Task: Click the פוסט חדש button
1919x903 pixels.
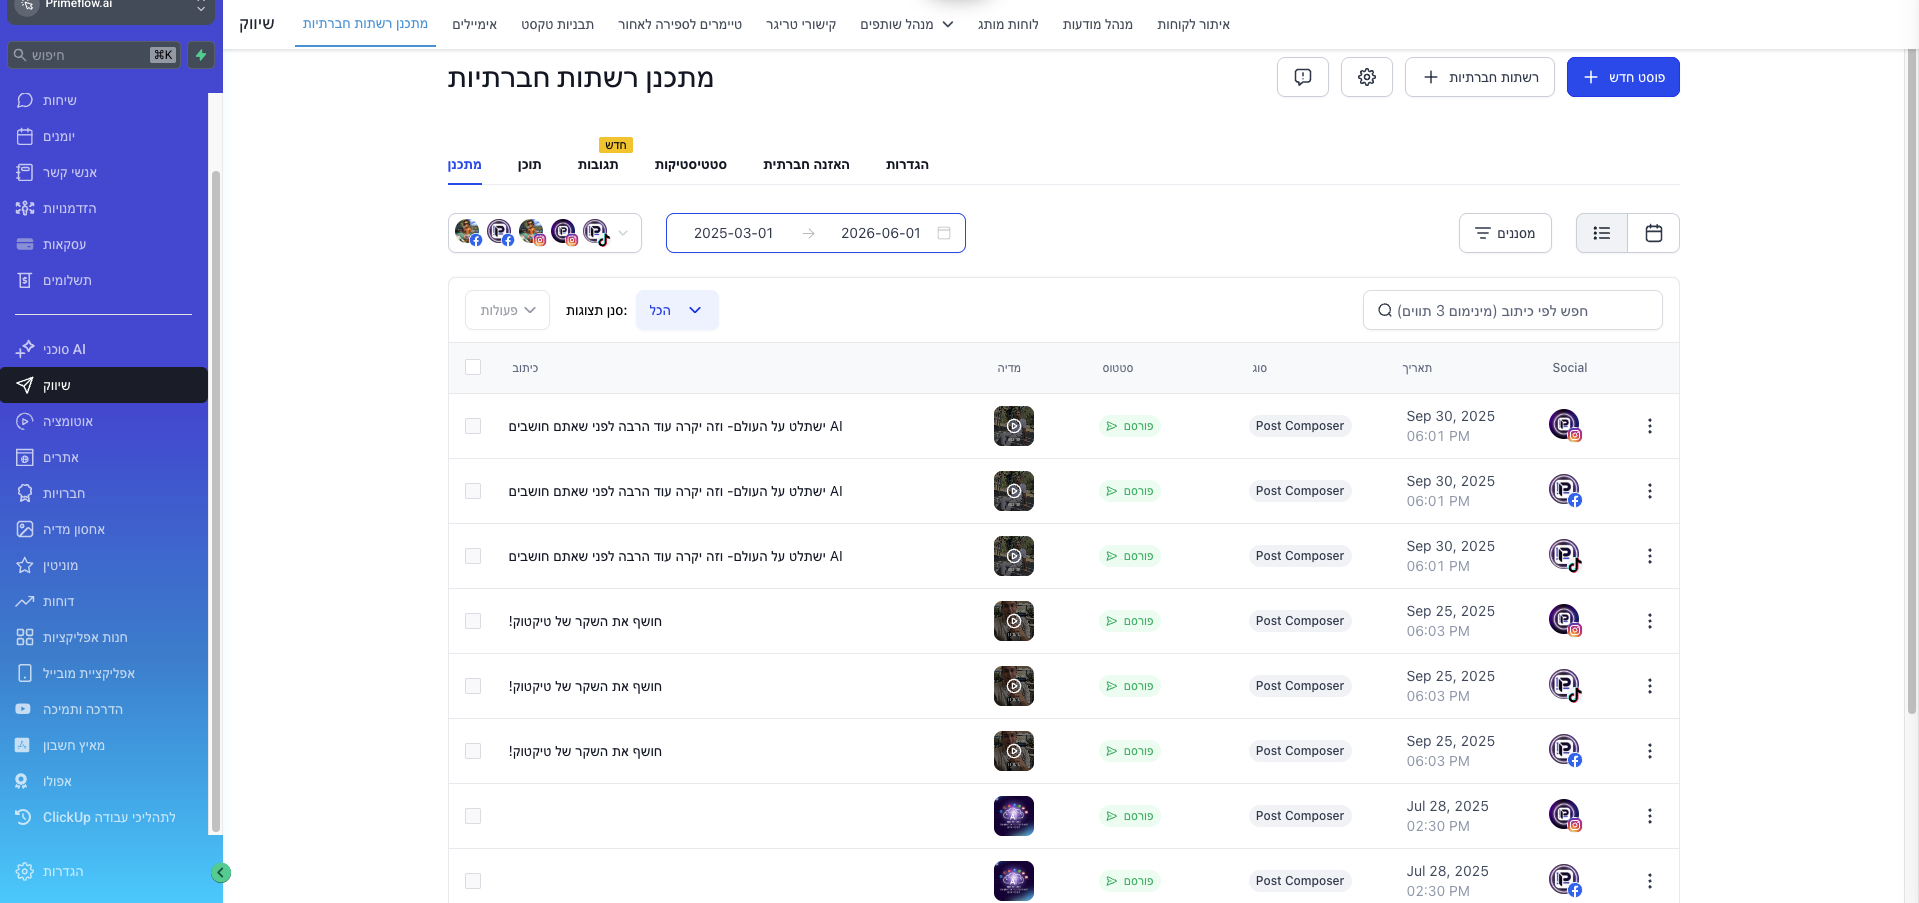Action: [1622, 77]
